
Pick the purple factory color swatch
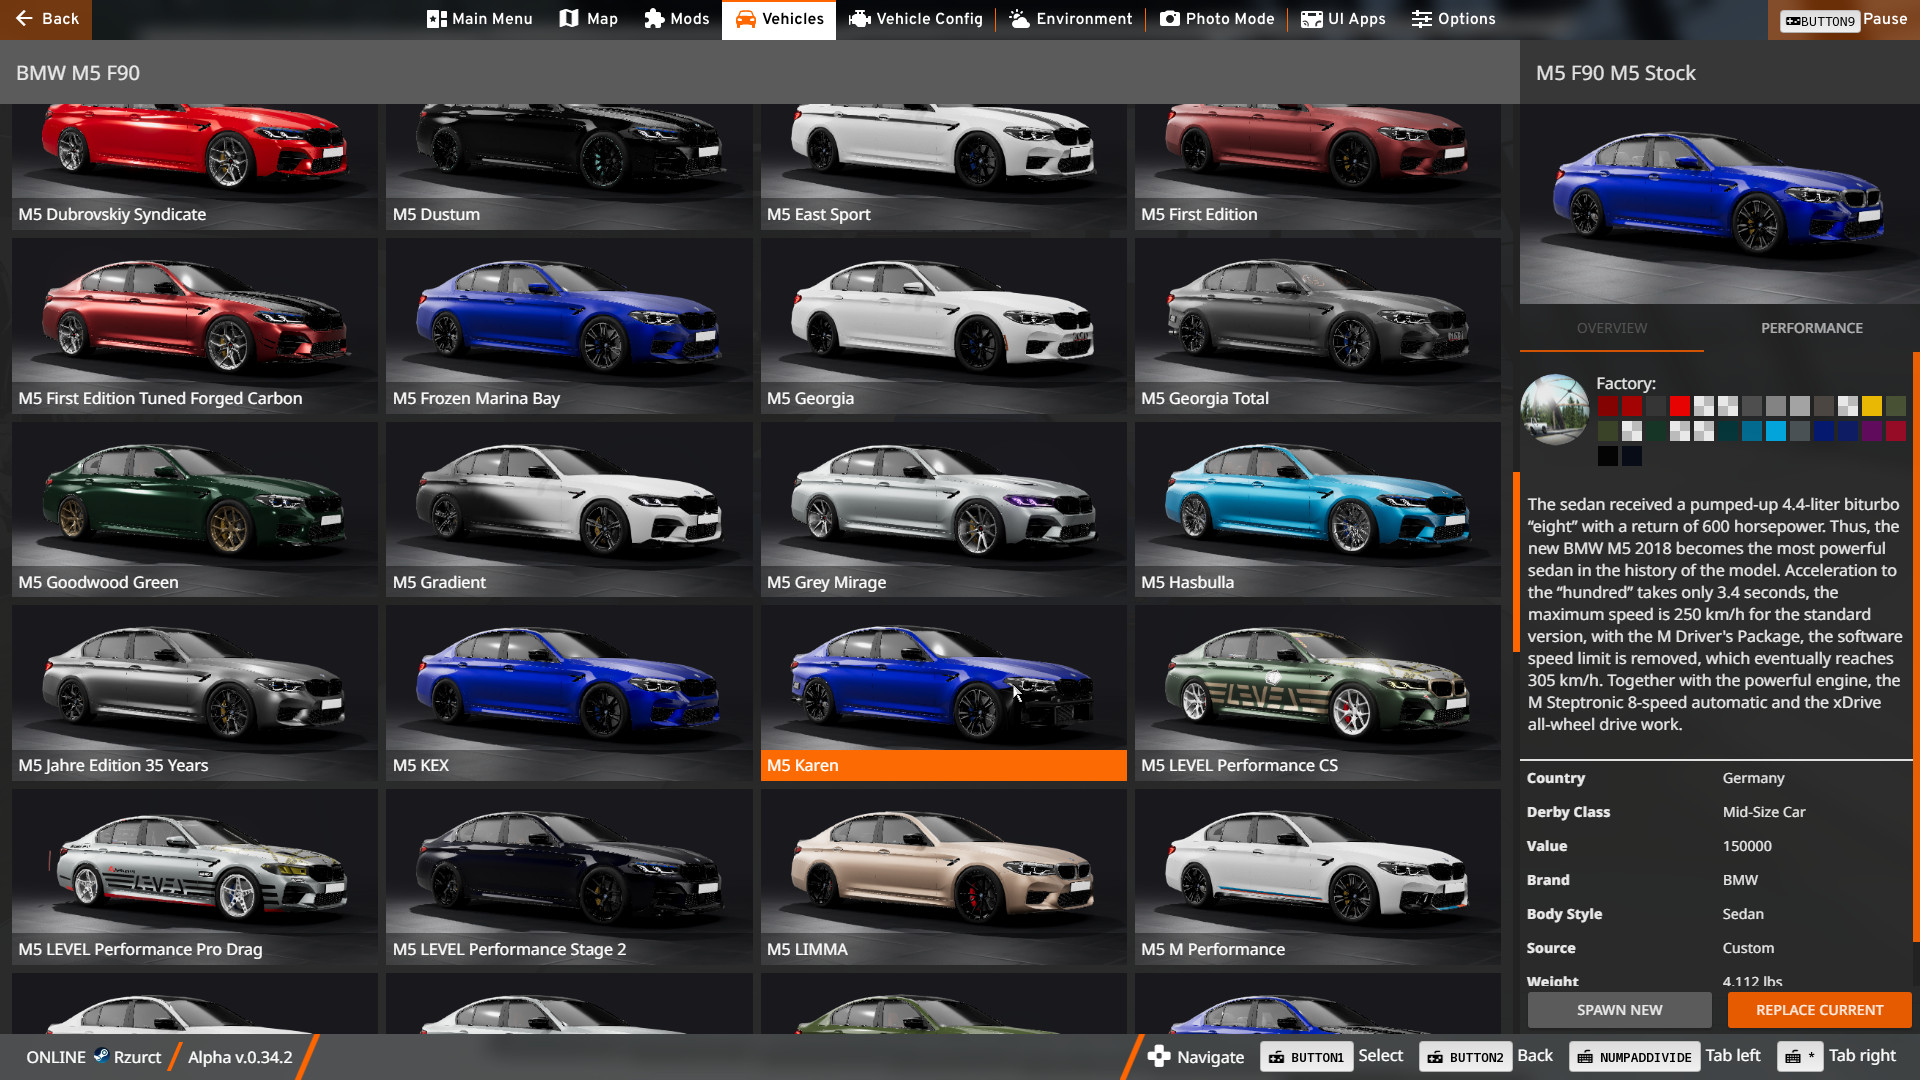click(1871, 431)
